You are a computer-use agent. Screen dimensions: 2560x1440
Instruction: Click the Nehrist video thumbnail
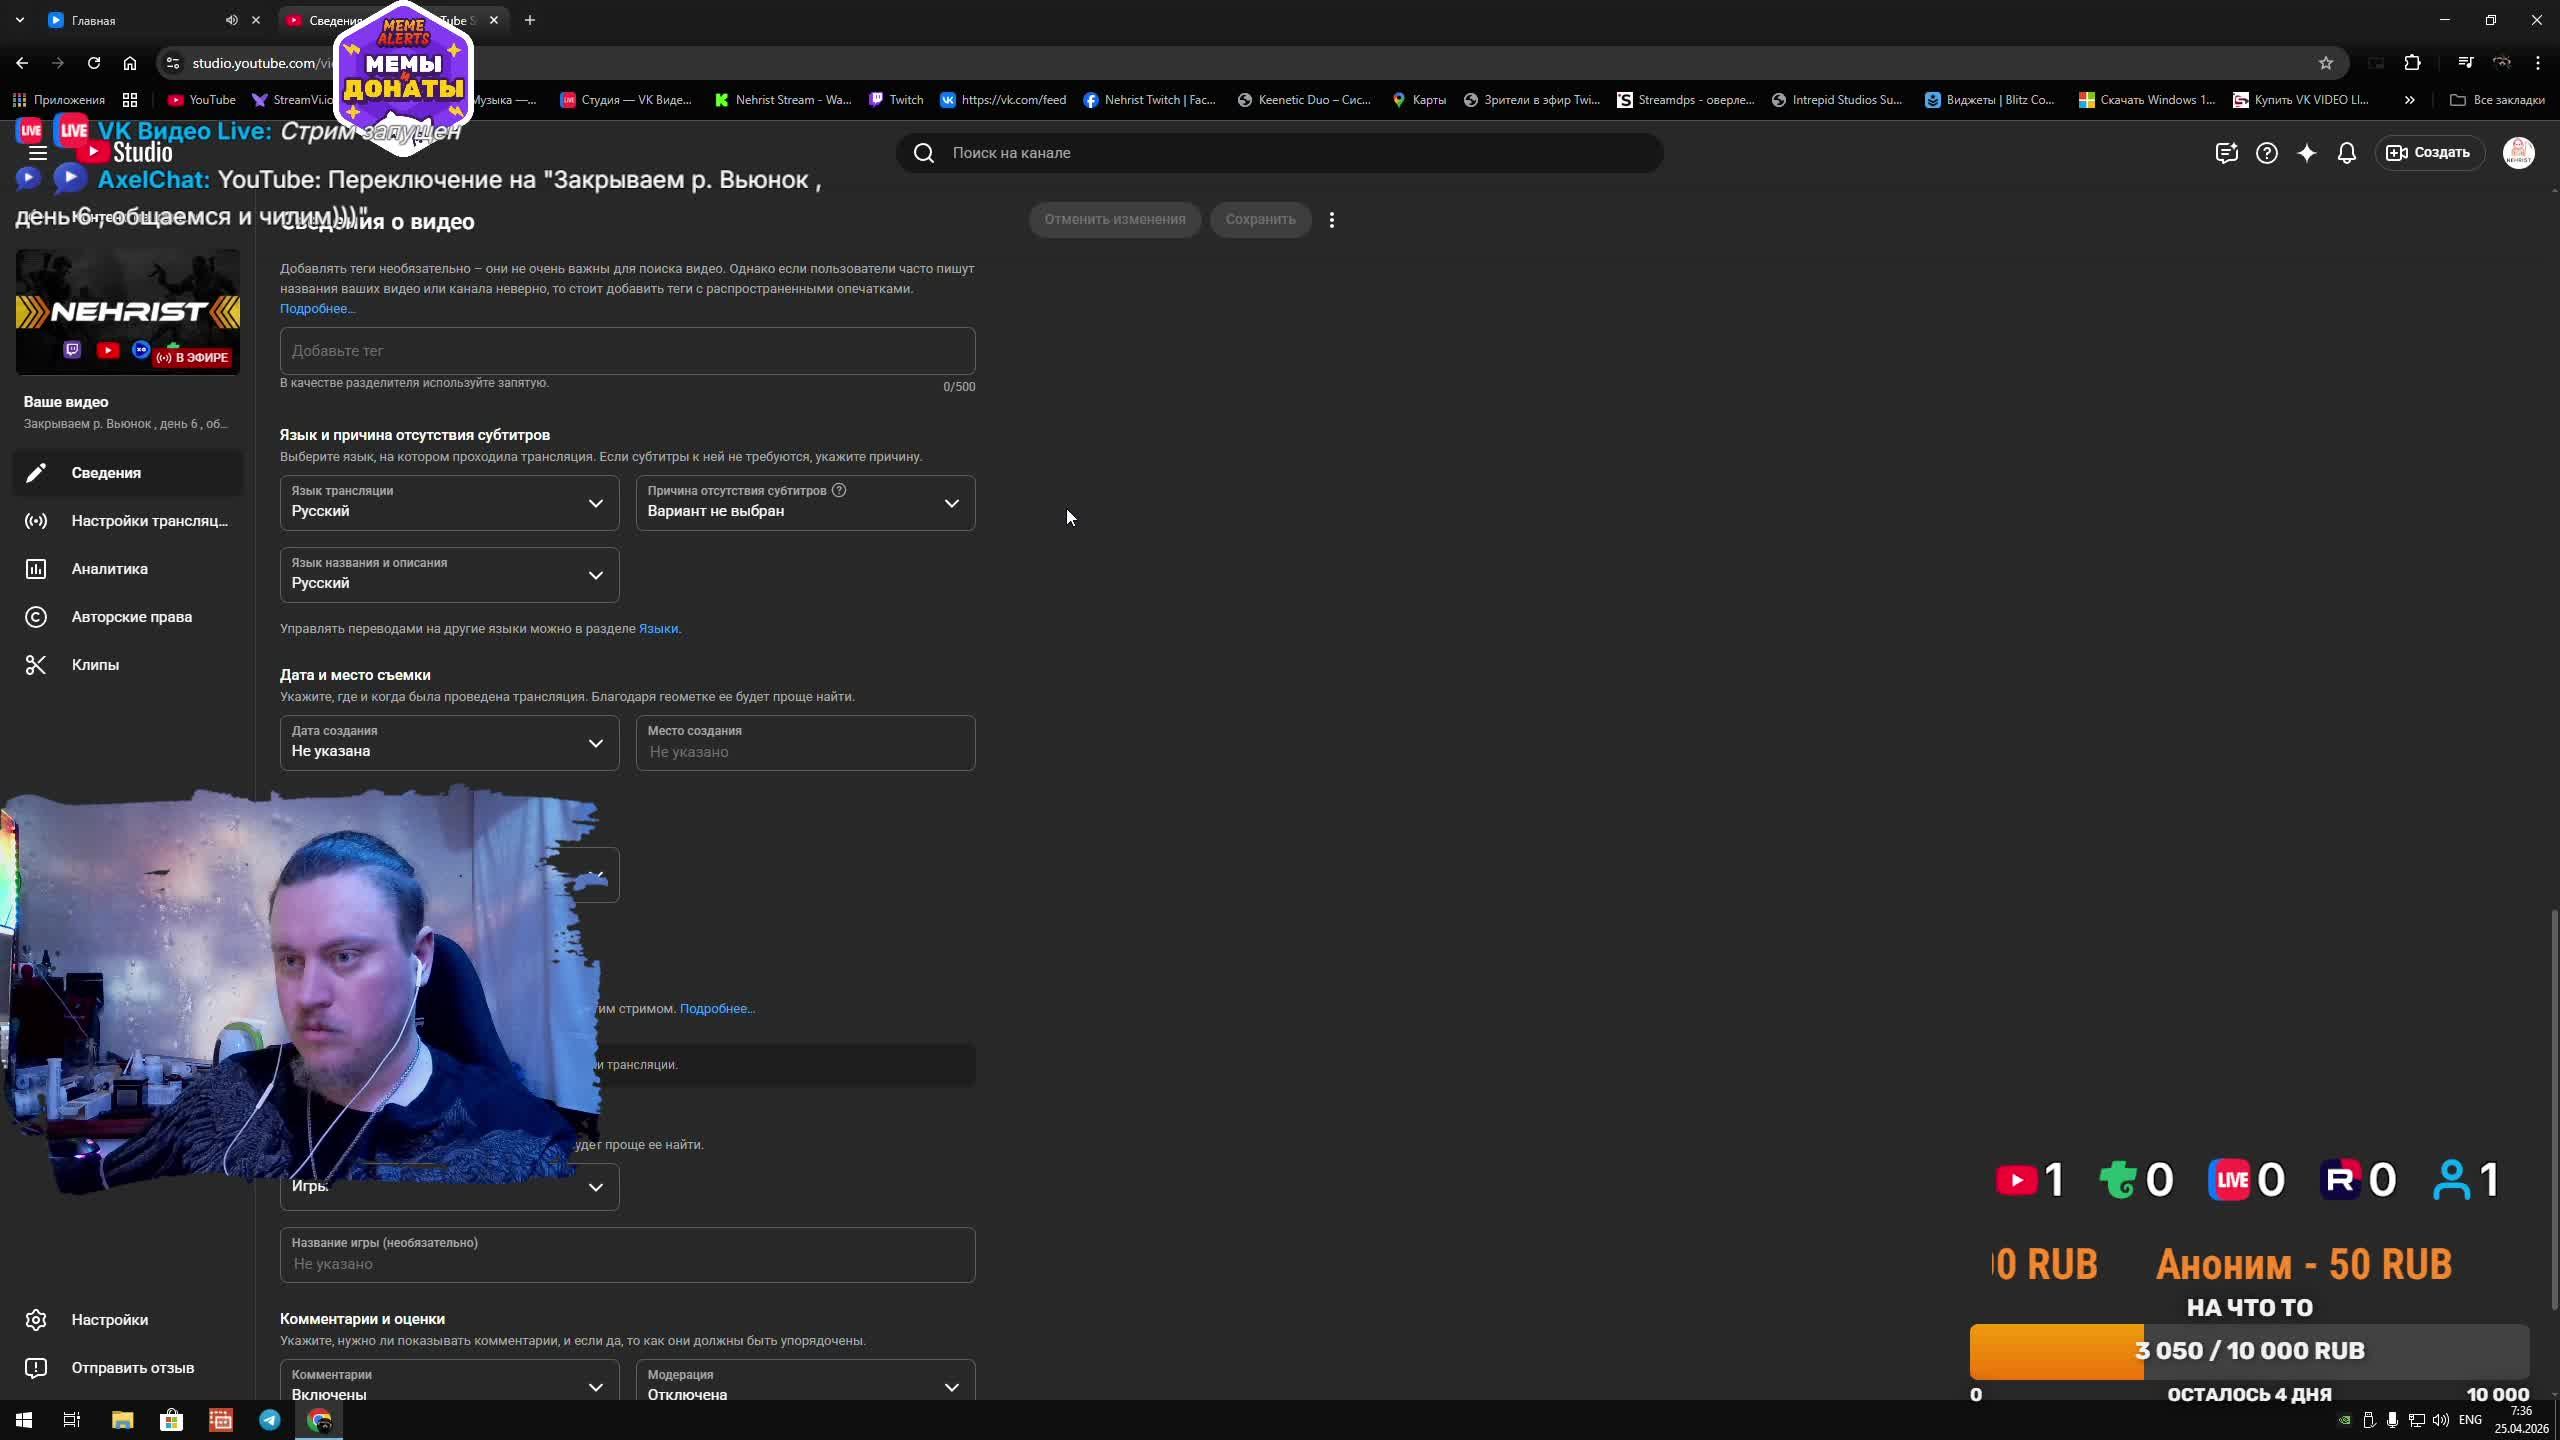tap(128, 311)
